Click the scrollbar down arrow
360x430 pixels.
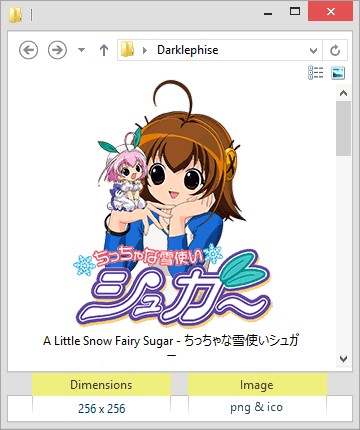343,359
